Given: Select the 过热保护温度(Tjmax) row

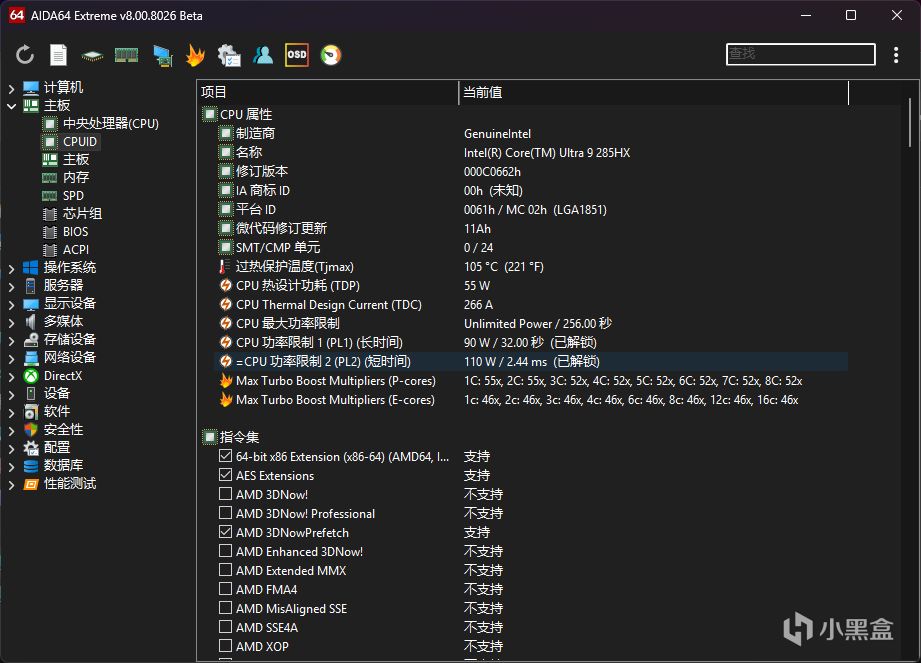Looking at the screenshot, I should tap(532, 267).
